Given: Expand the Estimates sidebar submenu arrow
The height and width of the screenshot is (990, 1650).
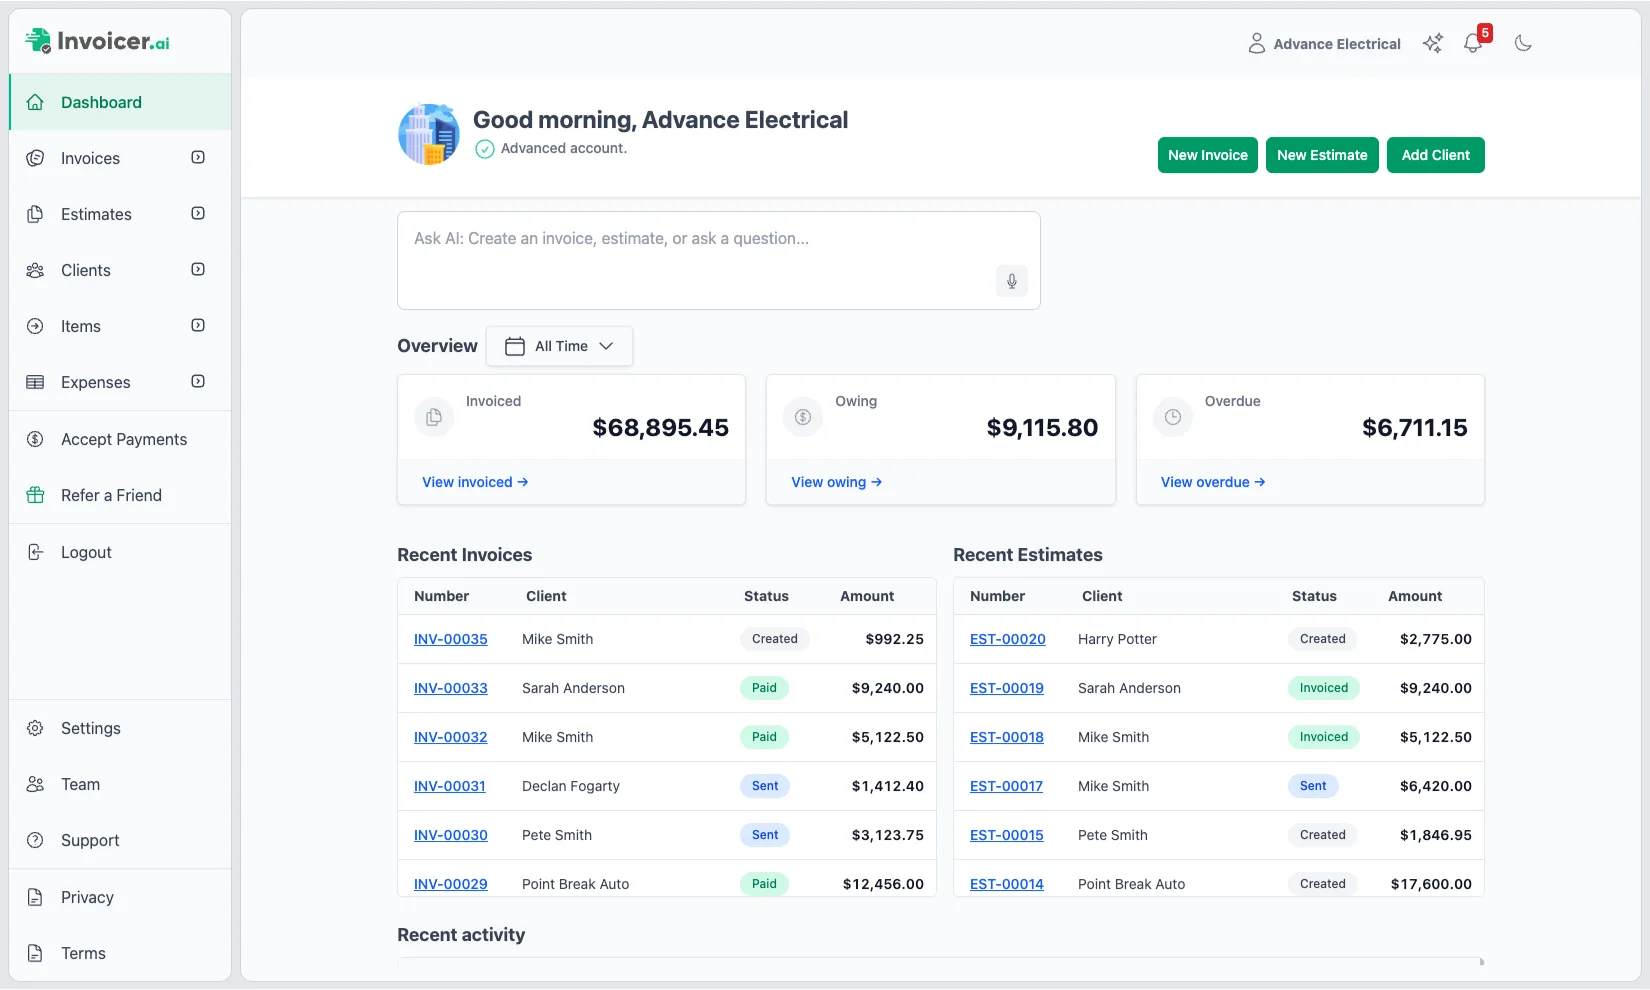Looking at the screenshot, I should [x=198, y=213].
